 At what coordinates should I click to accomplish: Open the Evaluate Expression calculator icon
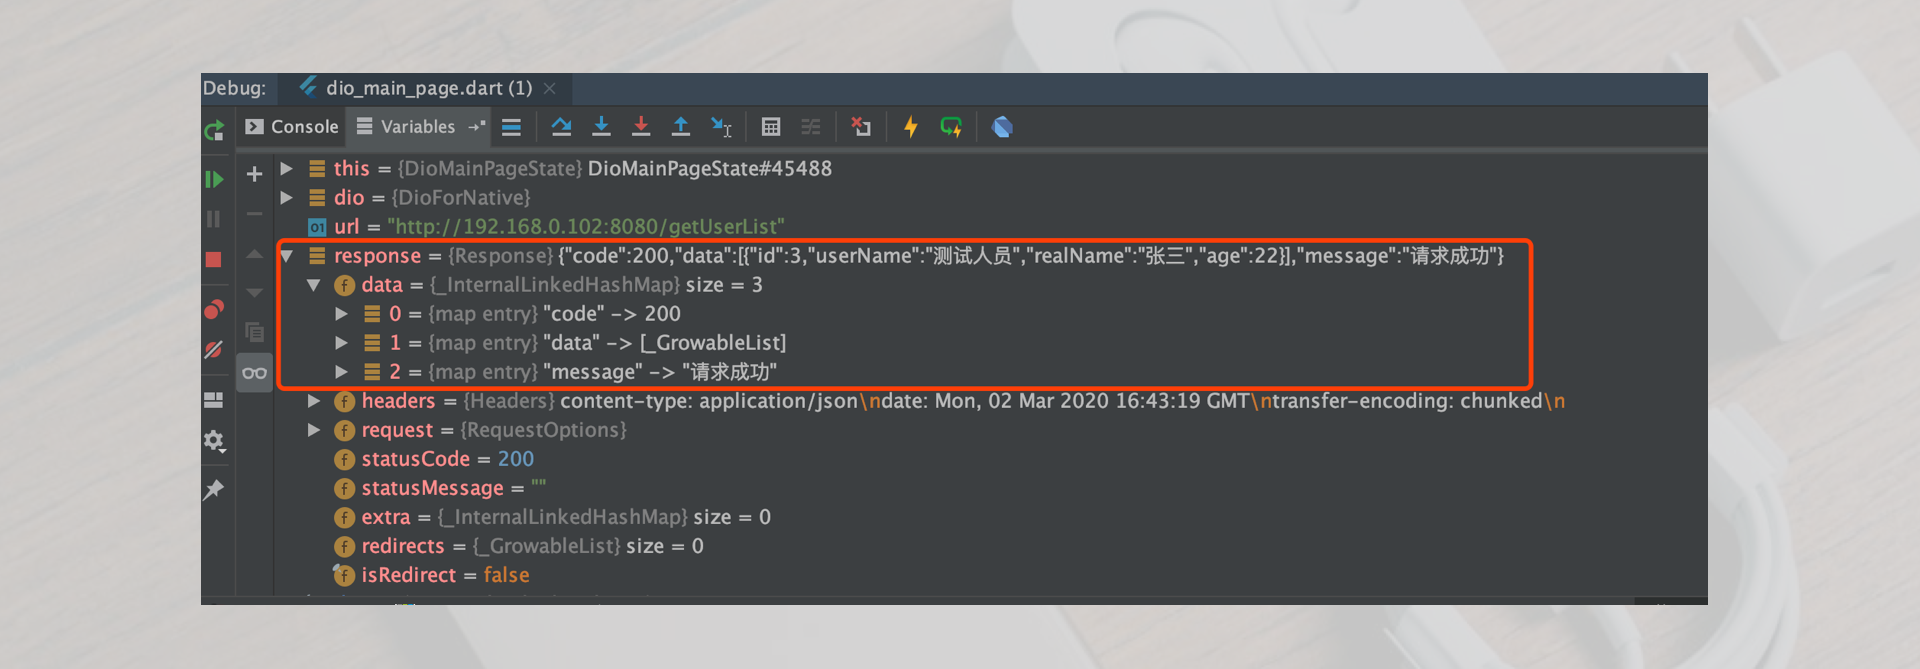770,127
